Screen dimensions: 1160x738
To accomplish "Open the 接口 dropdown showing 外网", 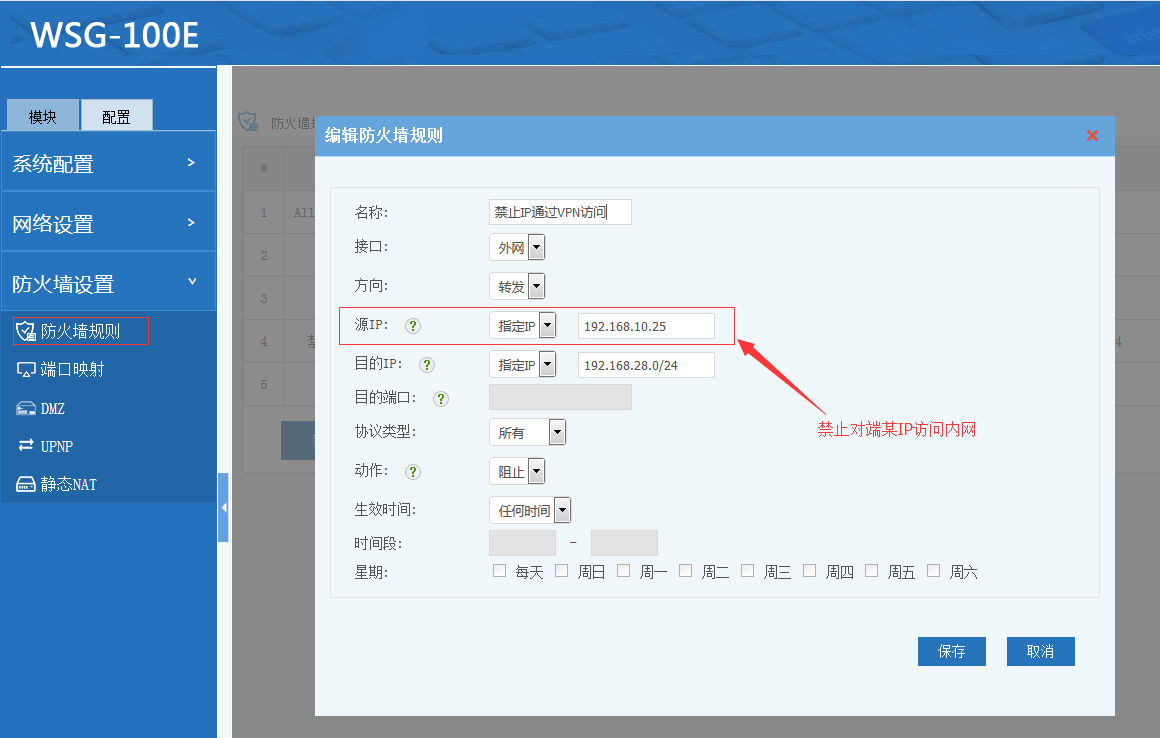I will [517, 248].
